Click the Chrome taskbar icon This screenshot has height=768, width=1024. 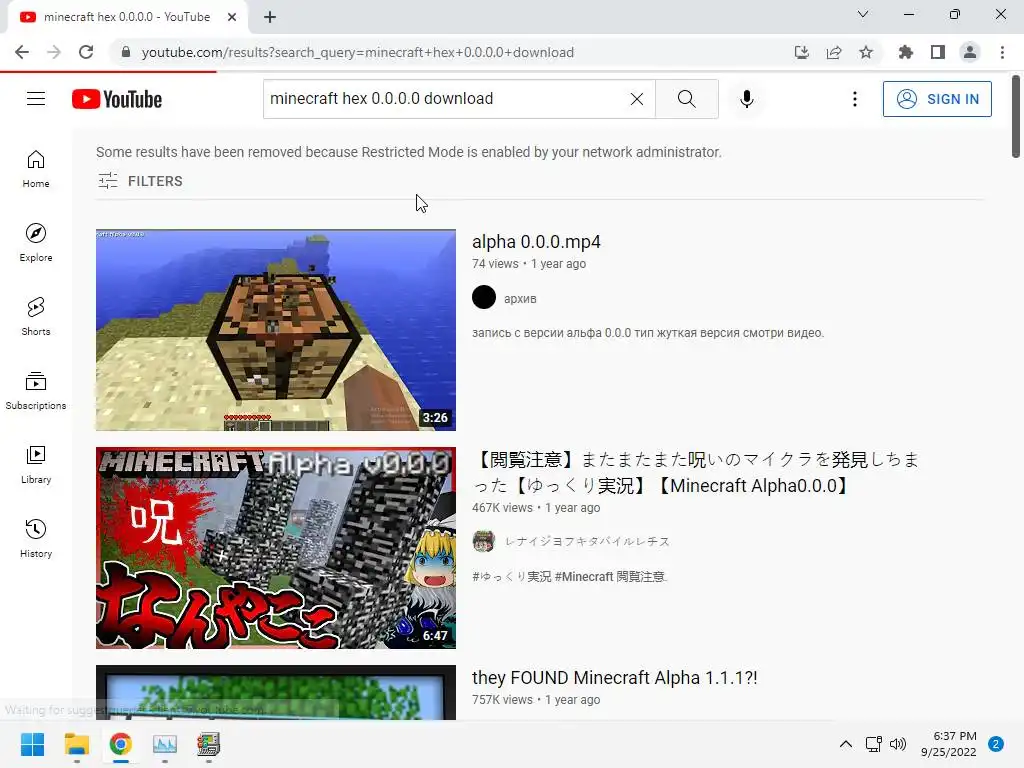[121, 744]
